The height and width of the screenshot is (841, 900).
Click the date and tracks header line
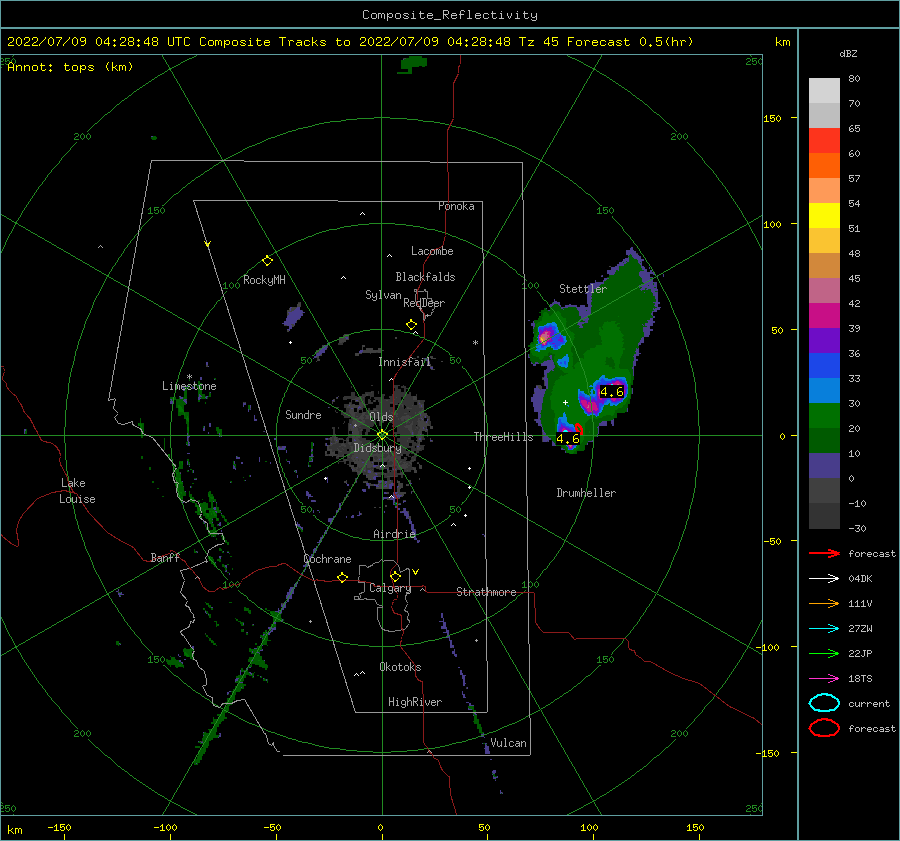[x=350, y=42]
